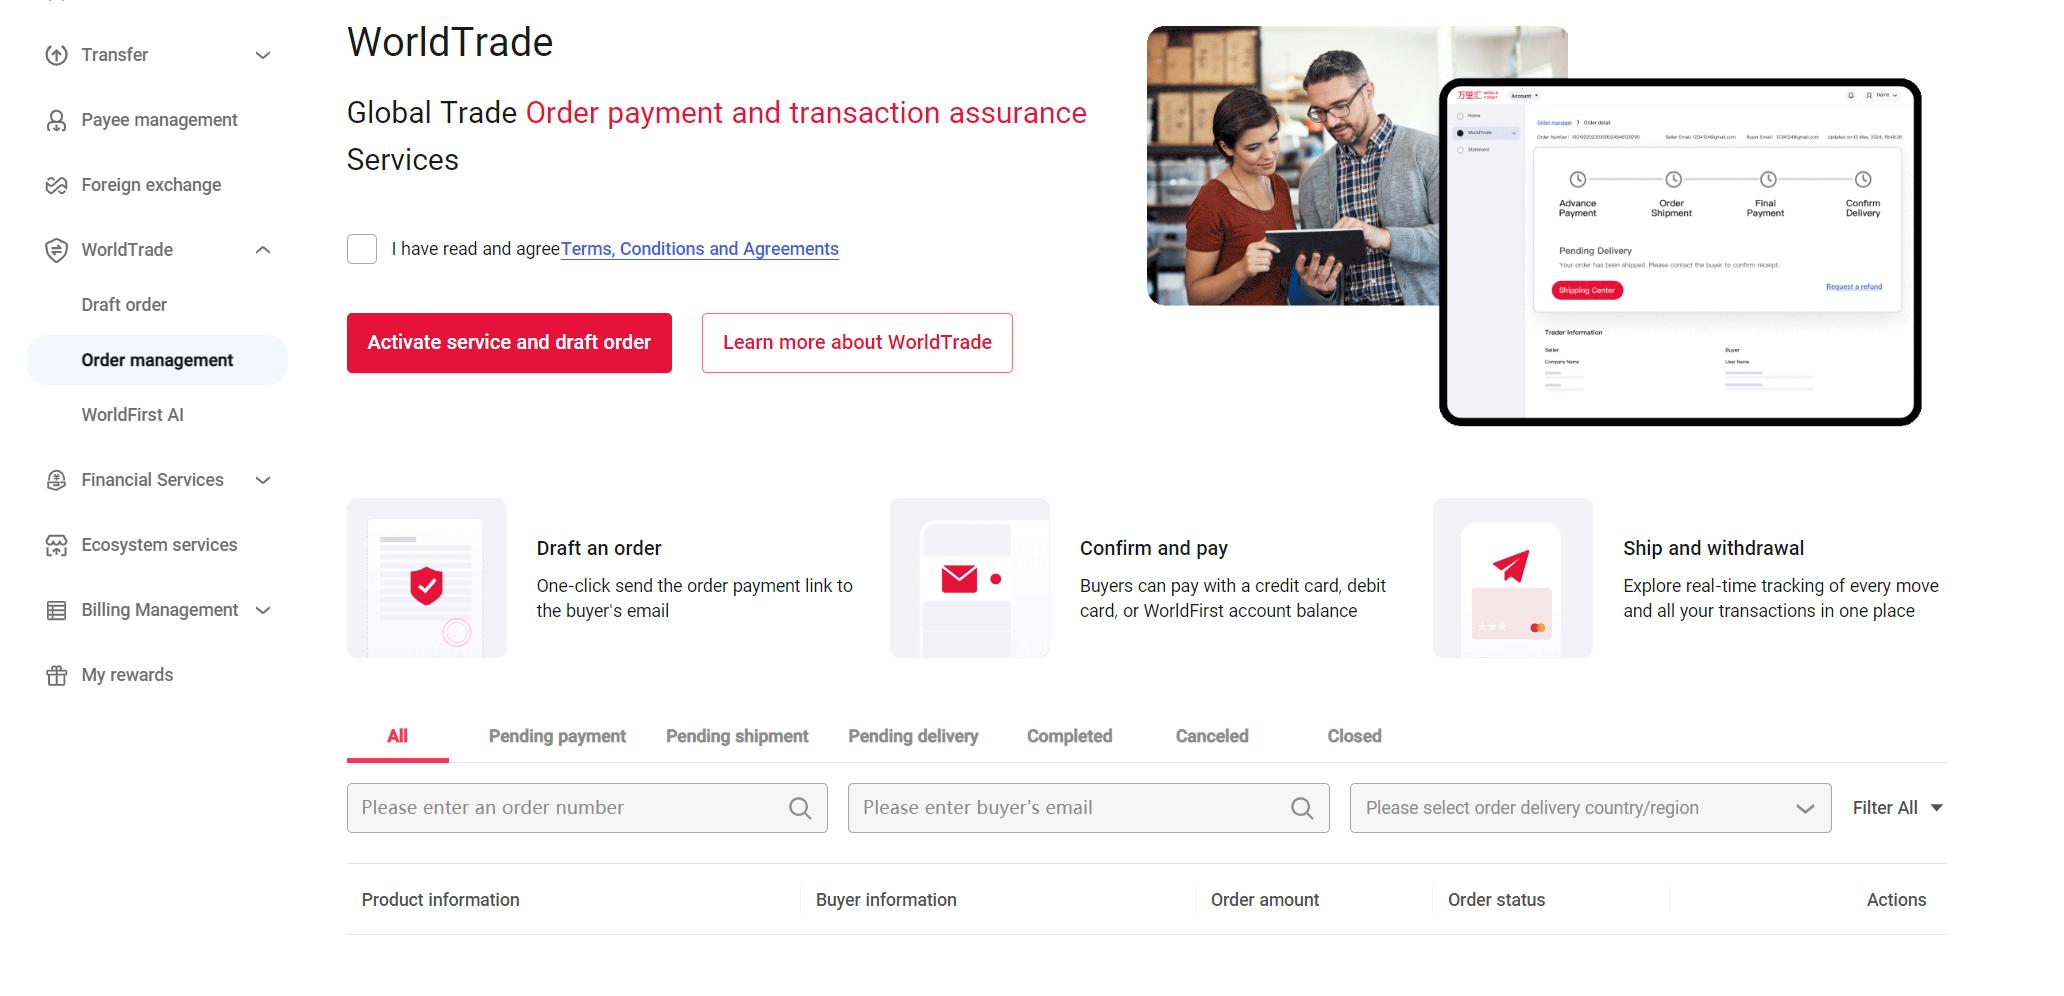Viewport: 2064px width, 996px height.
Task: Expand the Billing Management chevron
Action: coord(263,610)
